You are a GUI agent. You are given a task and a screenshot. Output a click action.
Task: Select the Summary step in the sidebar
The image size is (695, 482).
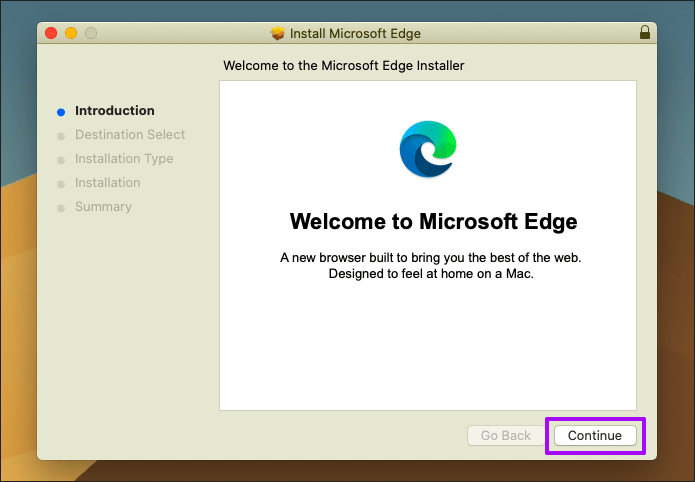[x=103, y=207]
